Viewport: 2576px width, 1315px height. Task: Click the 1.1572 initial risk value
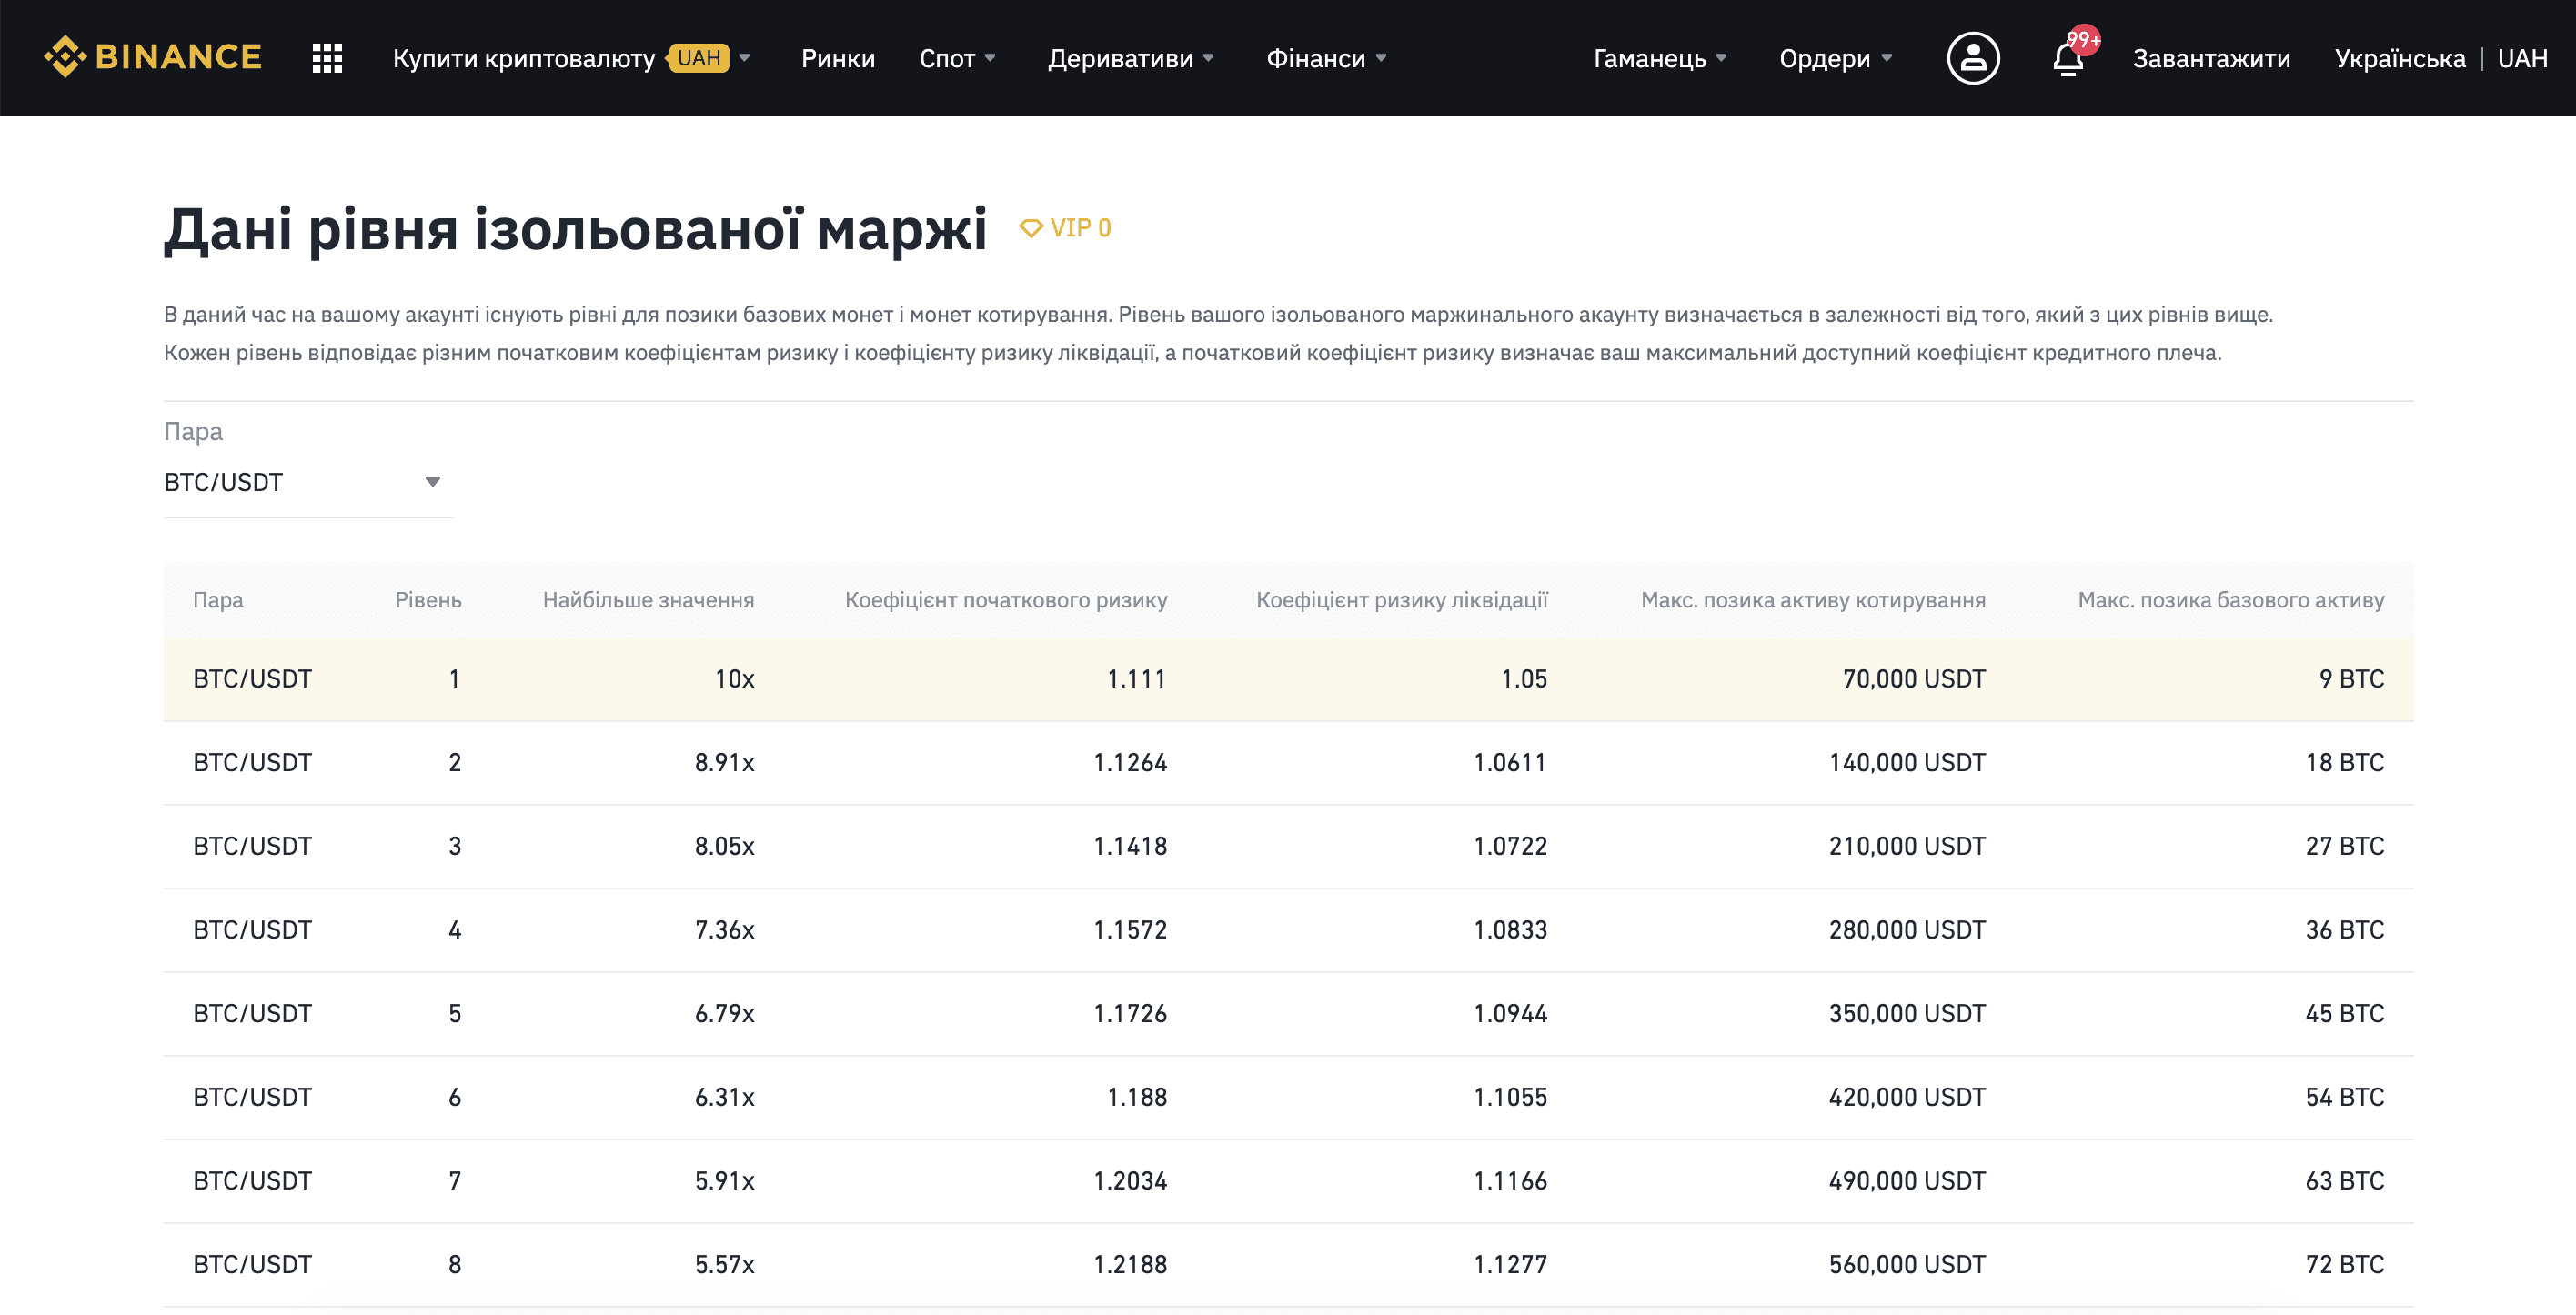(x=1130, y=930)
